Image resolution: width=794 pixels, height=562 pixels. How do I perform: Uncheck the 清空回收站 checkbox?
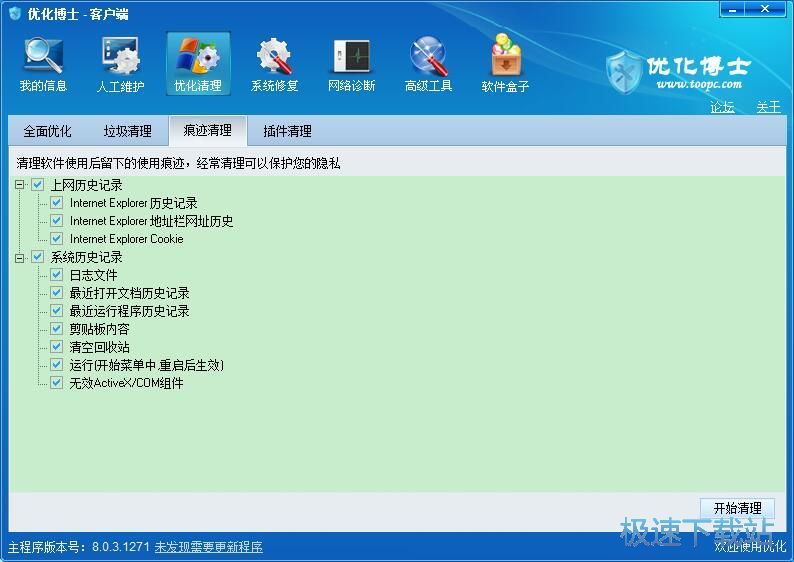pyautogui.click(x=57, y=347)
